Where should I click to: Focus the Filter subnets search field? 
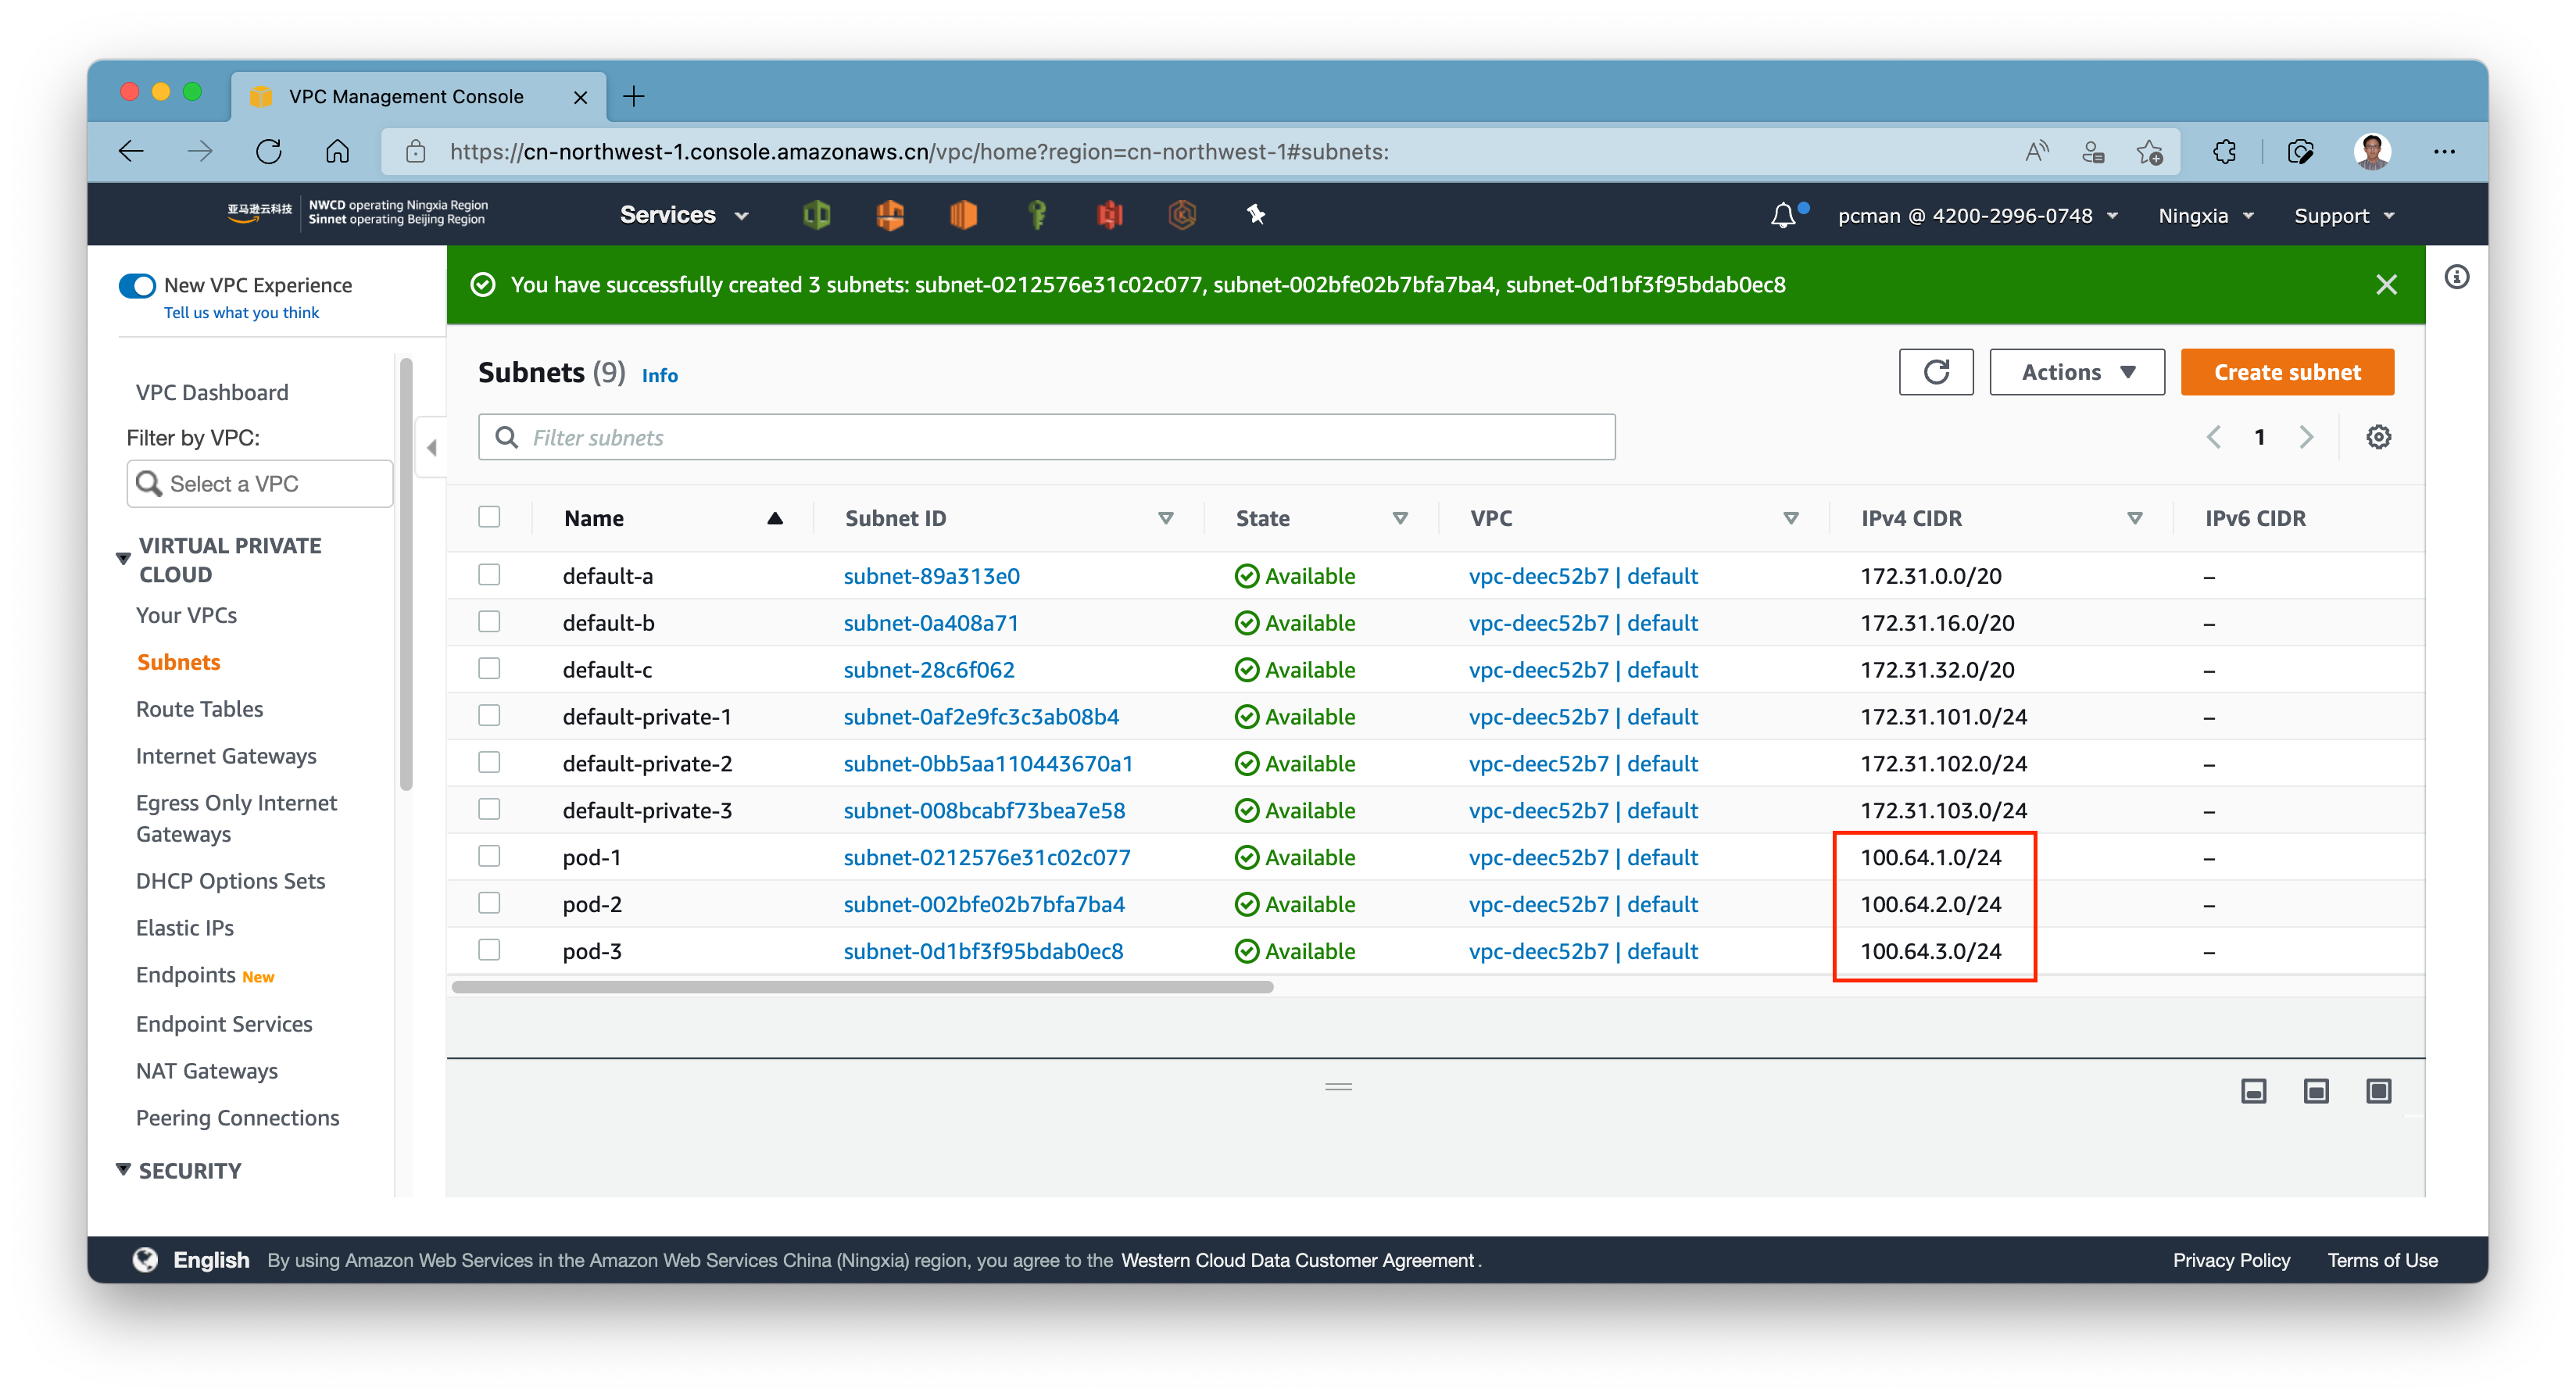click(1046, 437)
